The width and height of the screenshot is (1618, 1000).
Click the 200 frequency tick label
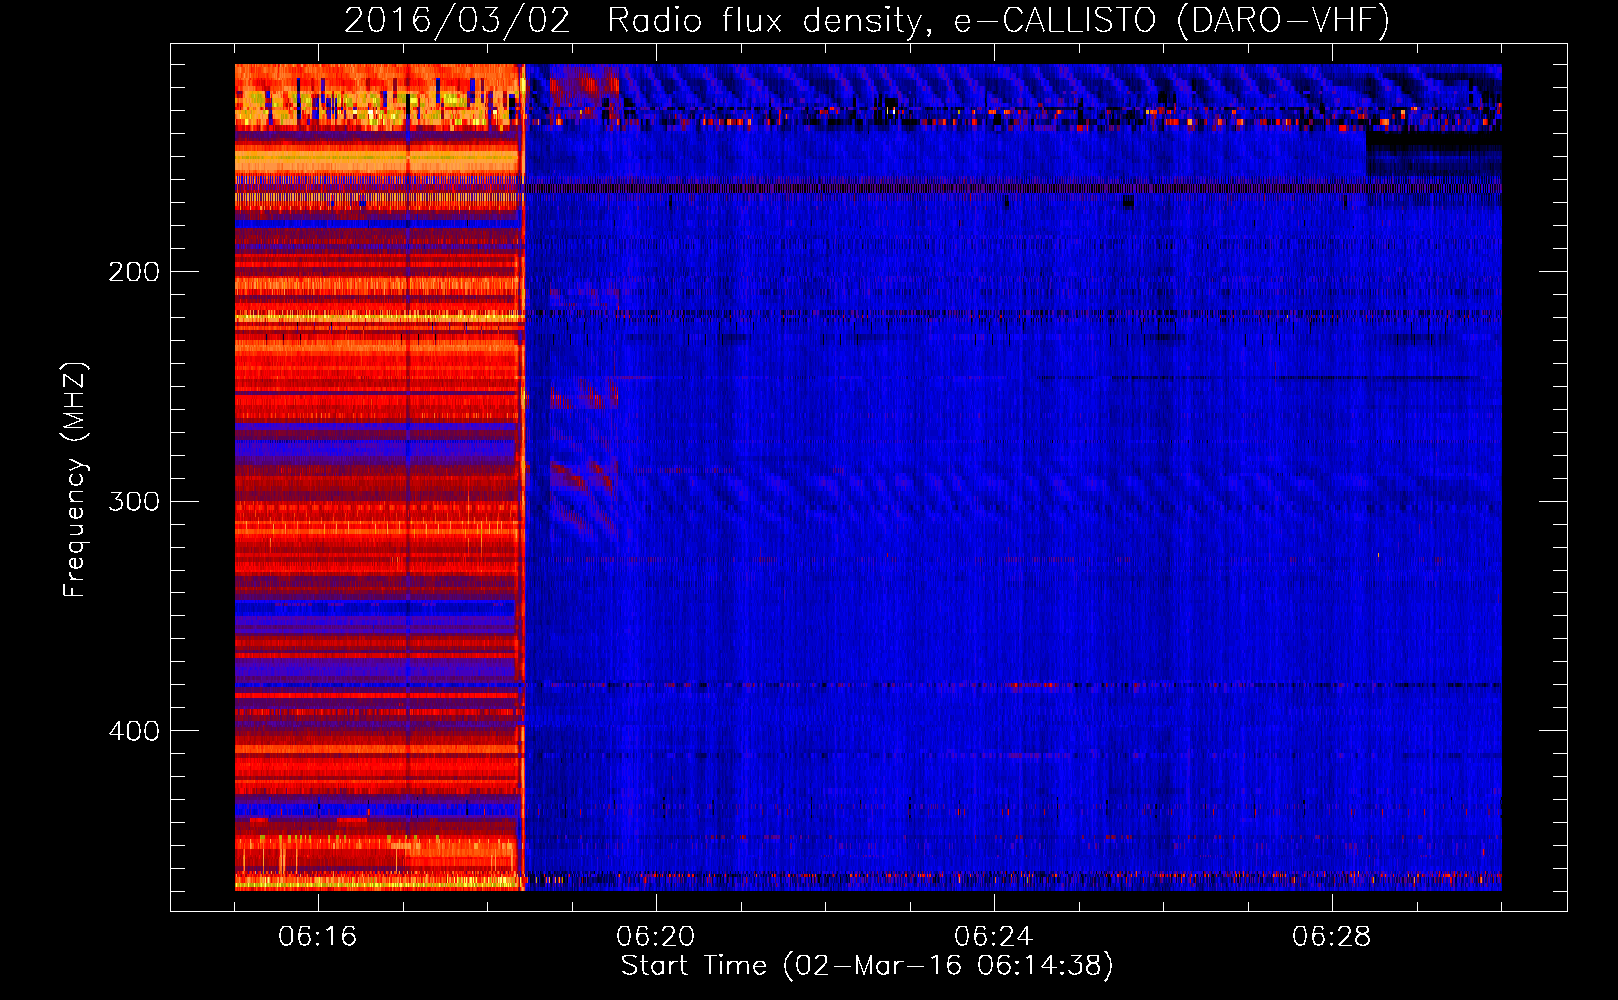(134, 272)
